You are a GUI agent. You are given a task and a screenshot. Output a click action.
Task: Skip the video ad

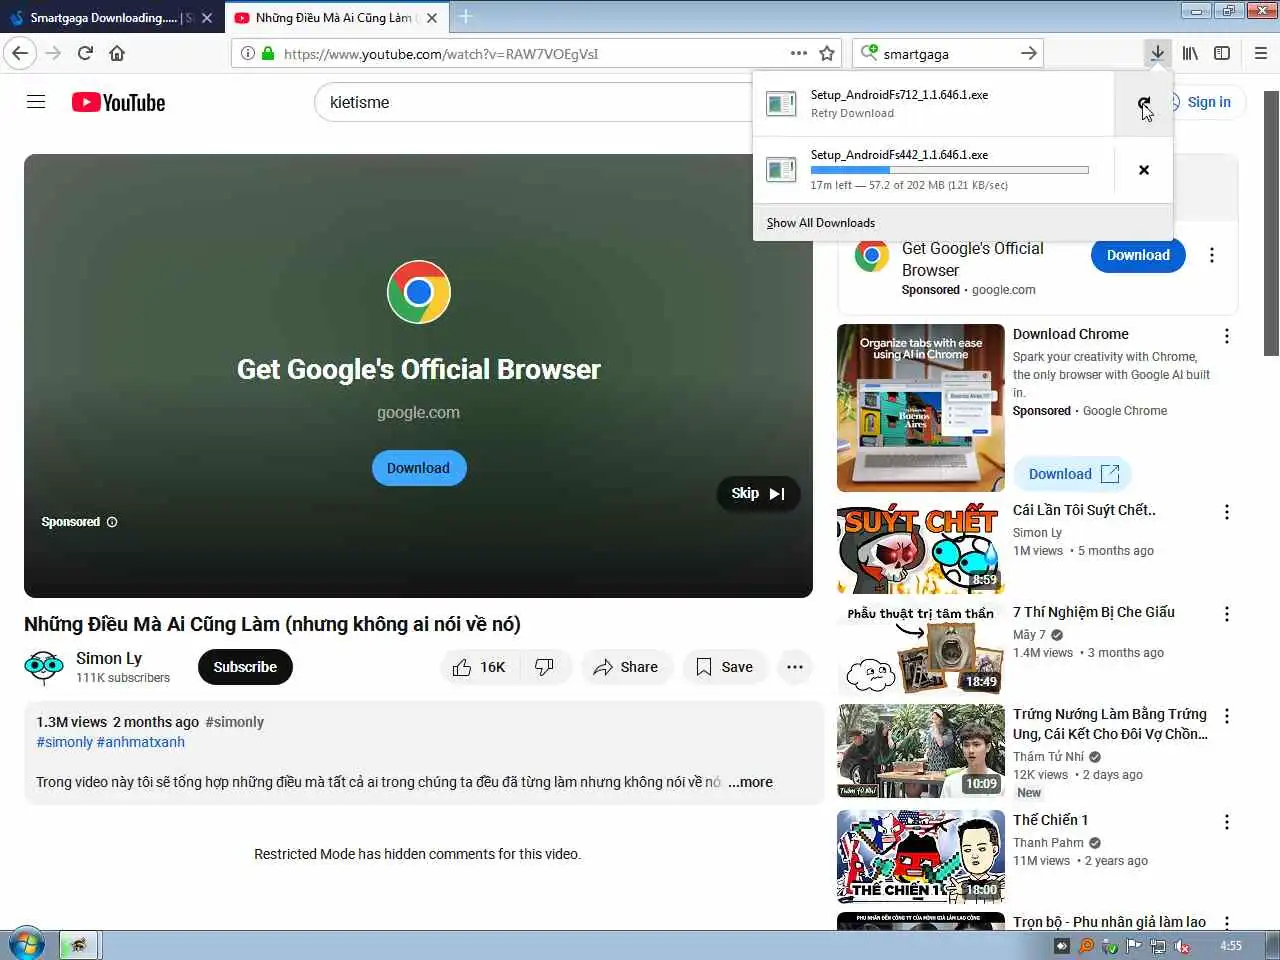(x=758, y=493)
